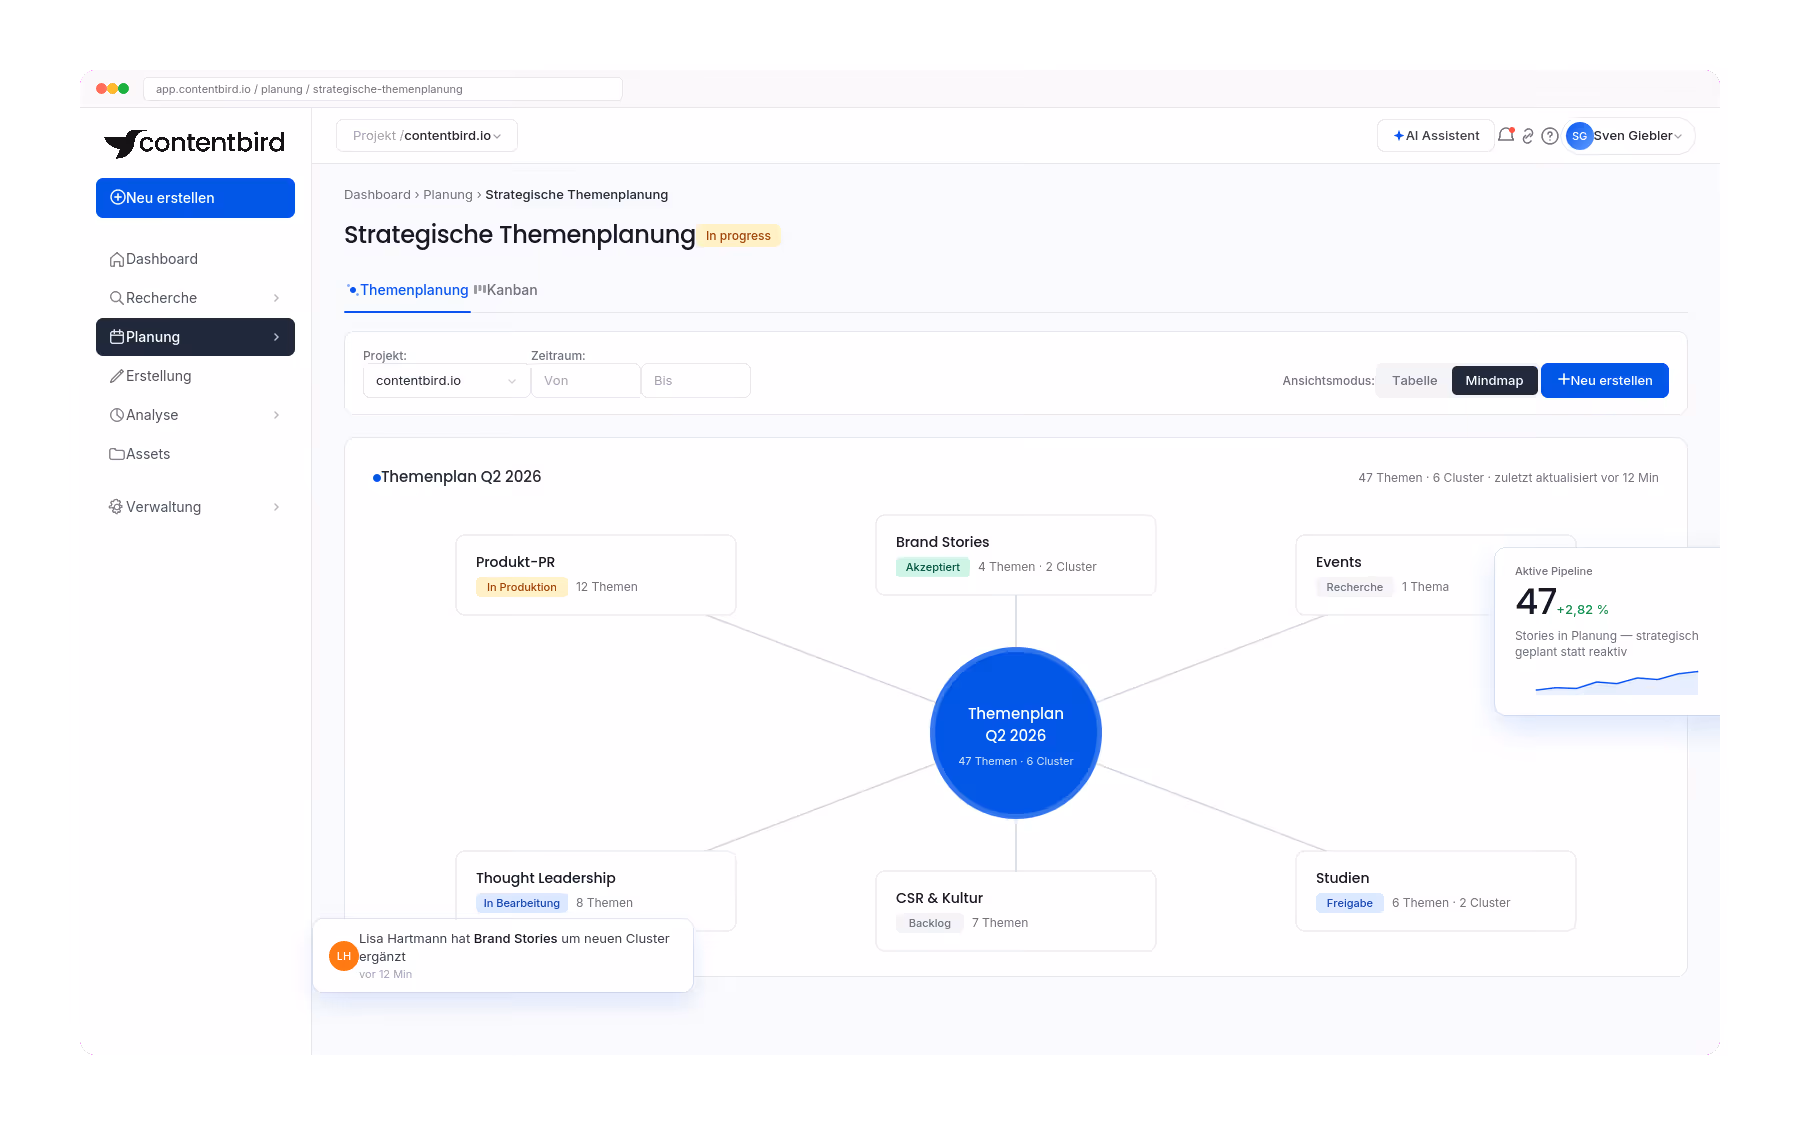Open the Produkt-PR cluster card
This screenshot has width=1800, height=1125.
(x=596, y=575)
